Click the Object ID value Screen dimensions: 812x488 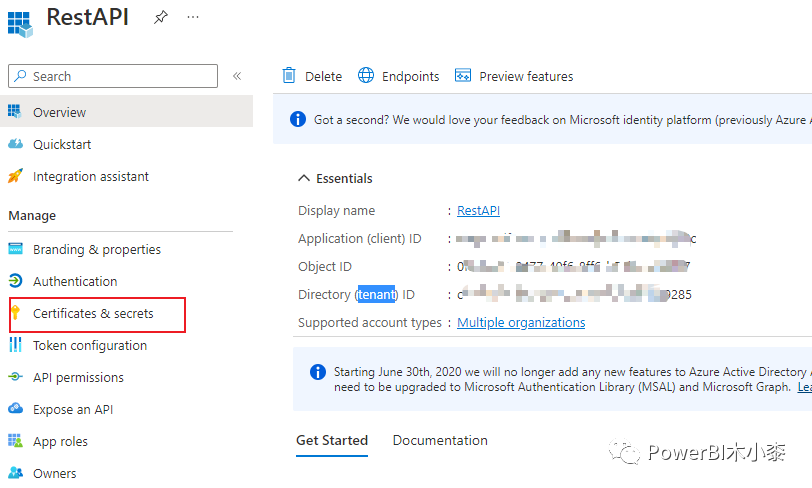(x=573, y=266)
